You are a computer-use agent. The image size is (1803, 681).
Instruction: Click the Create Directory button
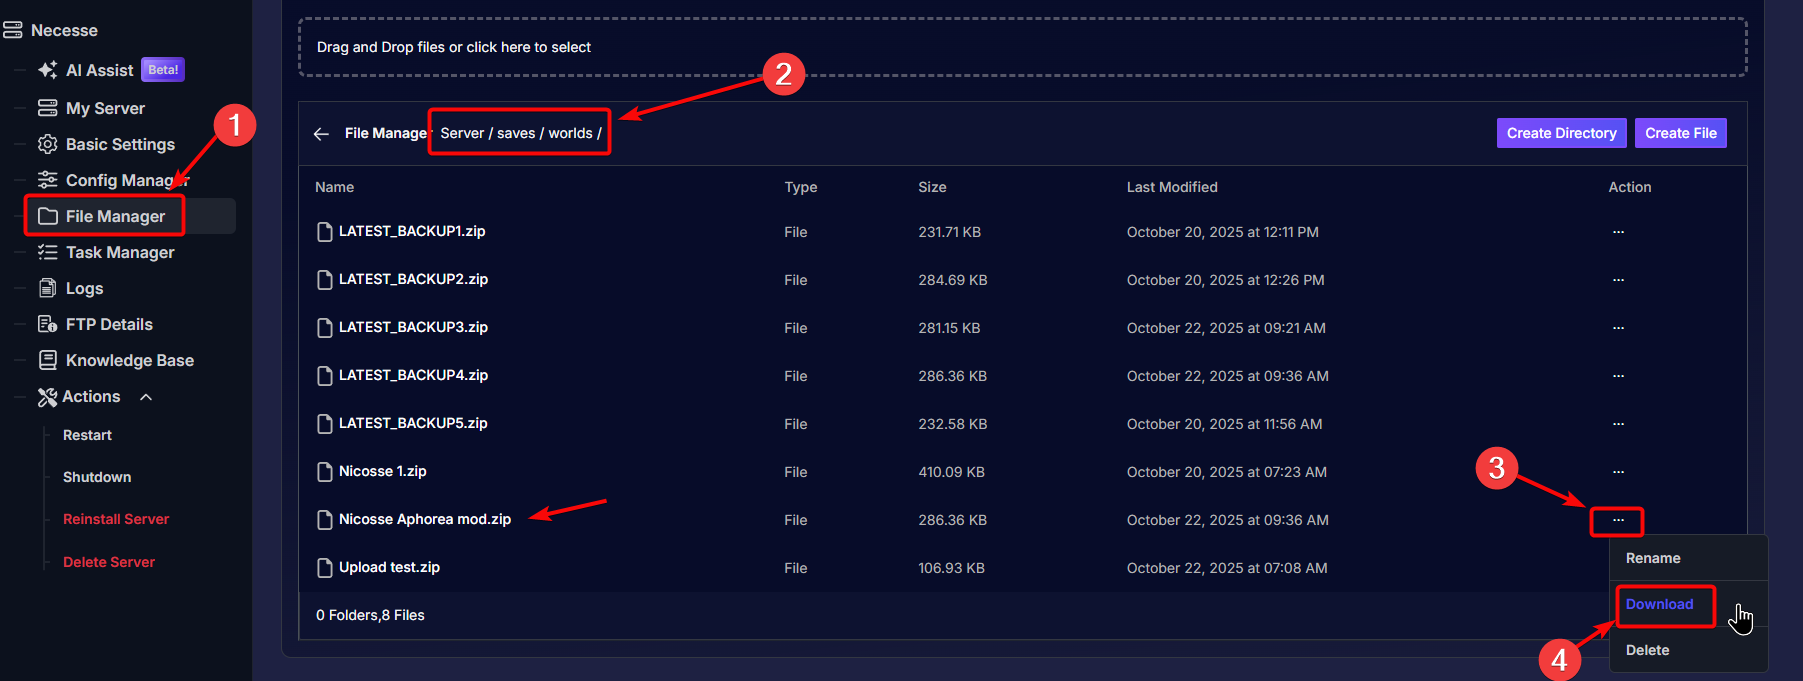[x=1561, y=133]
